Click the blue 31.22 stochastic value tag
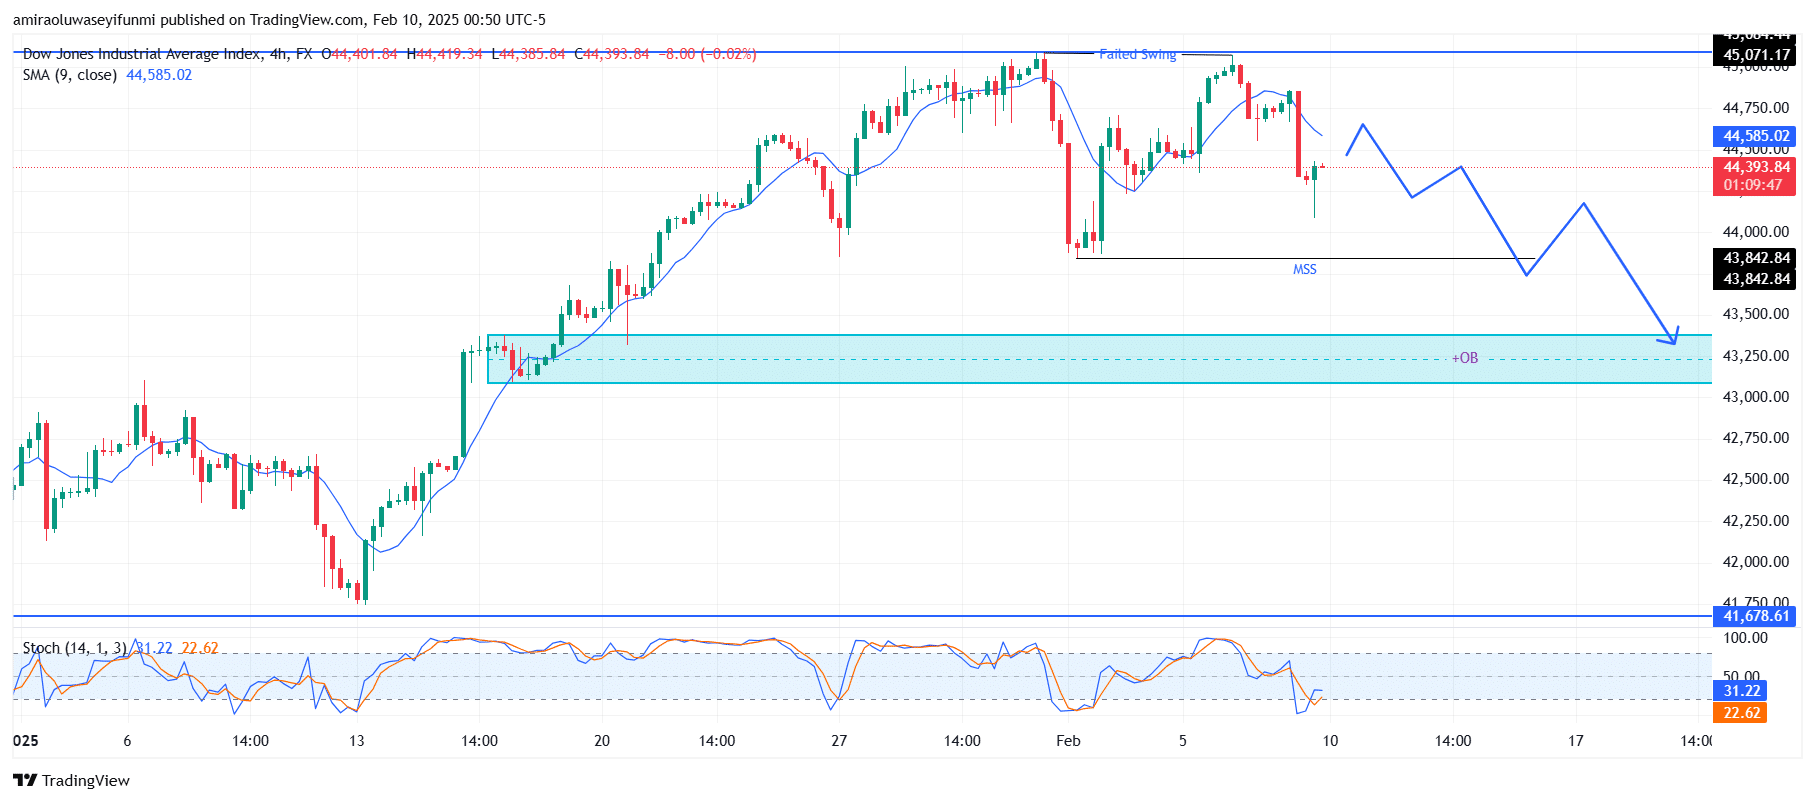Viewport: 1815px width, 802px height. 1740,691
